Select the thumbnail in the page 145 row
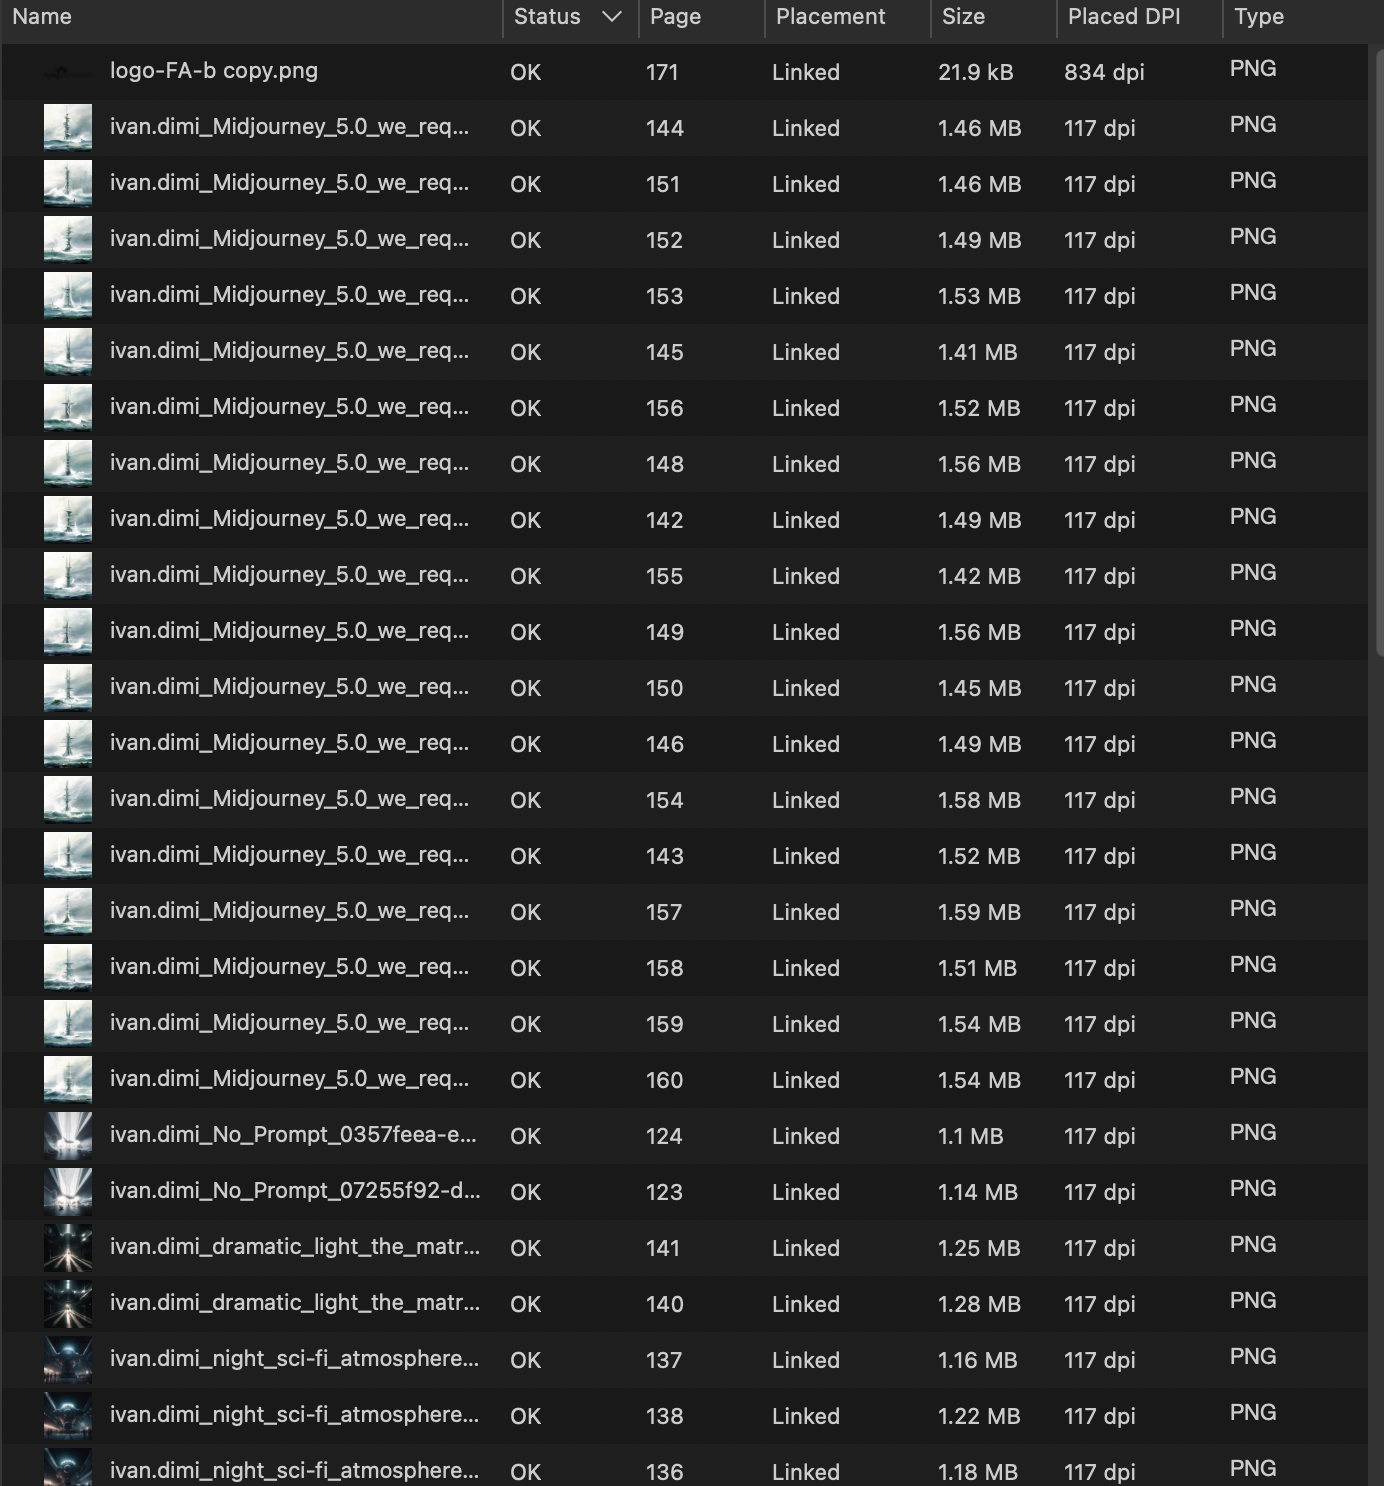The width and height of the screenshot is (1384, 1486). [68, 352]
